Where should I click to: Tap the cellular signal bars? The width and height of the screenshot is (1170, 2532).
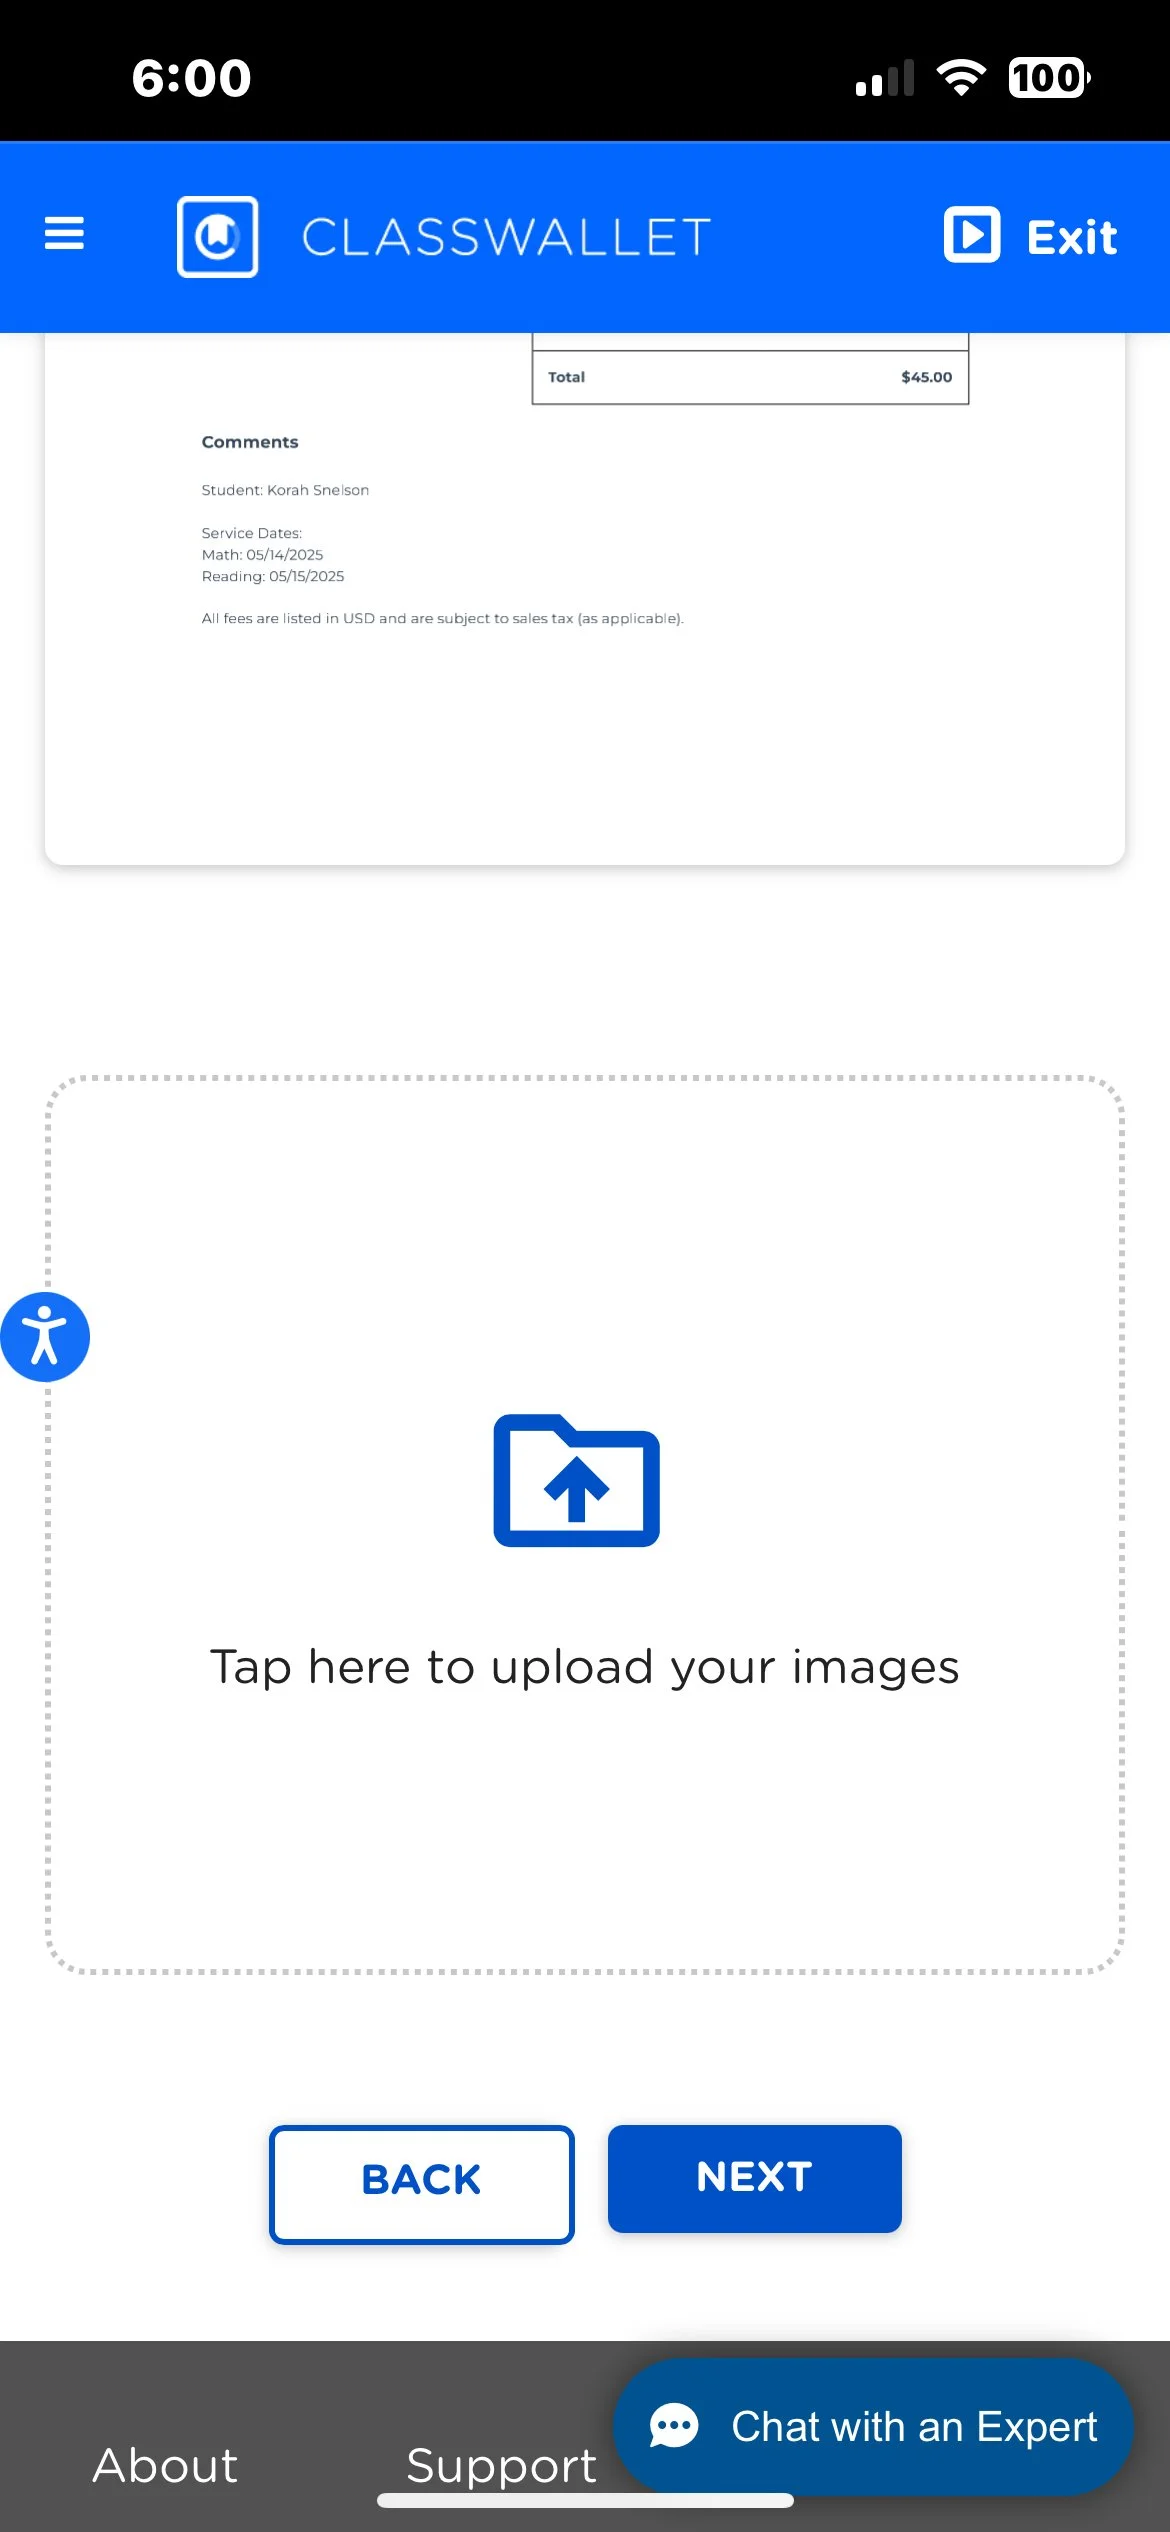(885, 78)
